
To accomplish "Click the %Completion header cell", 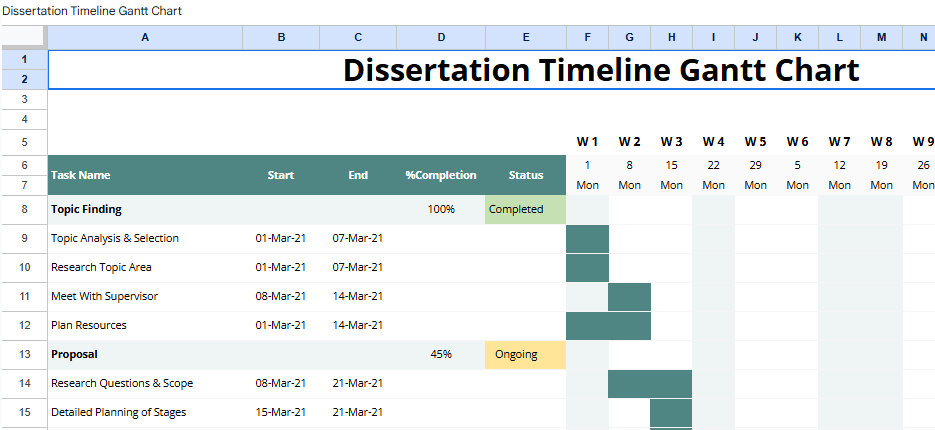I will click(441, 175).
